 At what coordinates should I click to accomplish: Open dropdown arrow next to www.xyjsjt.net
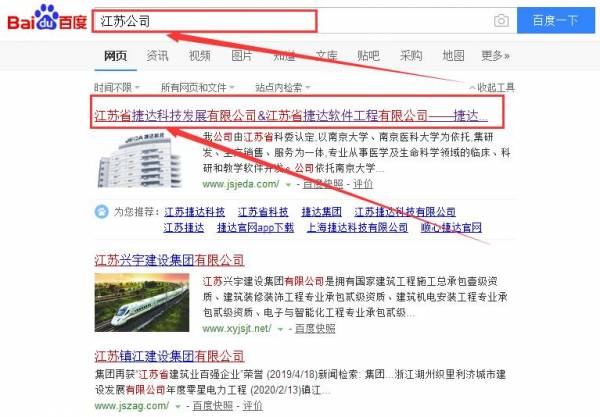(280, 329)
